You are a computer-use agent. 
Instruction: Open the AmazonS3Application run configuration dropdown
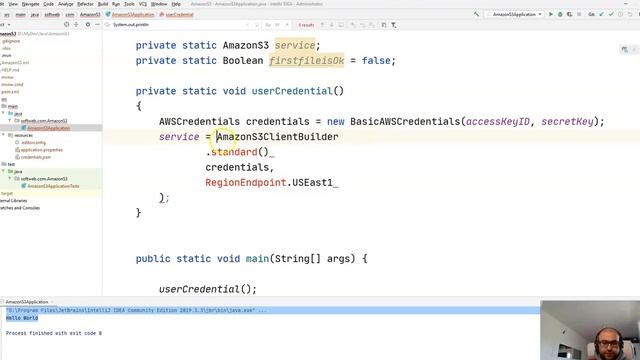coord(514,14)
